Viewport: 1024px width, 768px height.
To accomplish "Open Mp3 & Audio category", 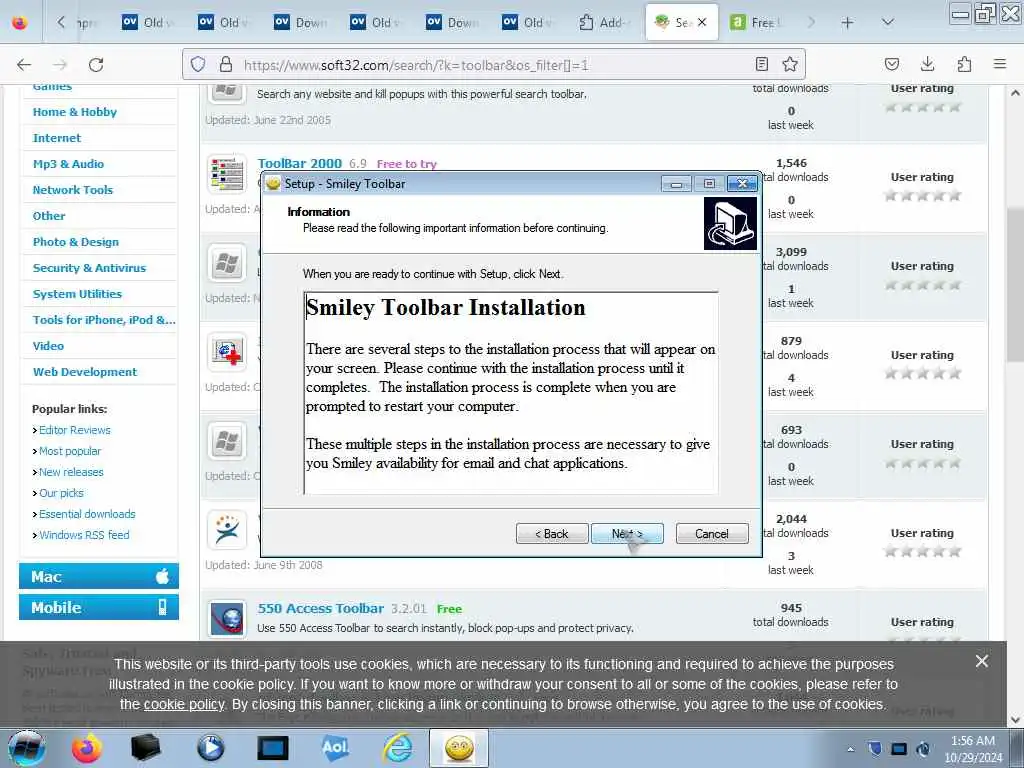I will [x=68, y=164].
